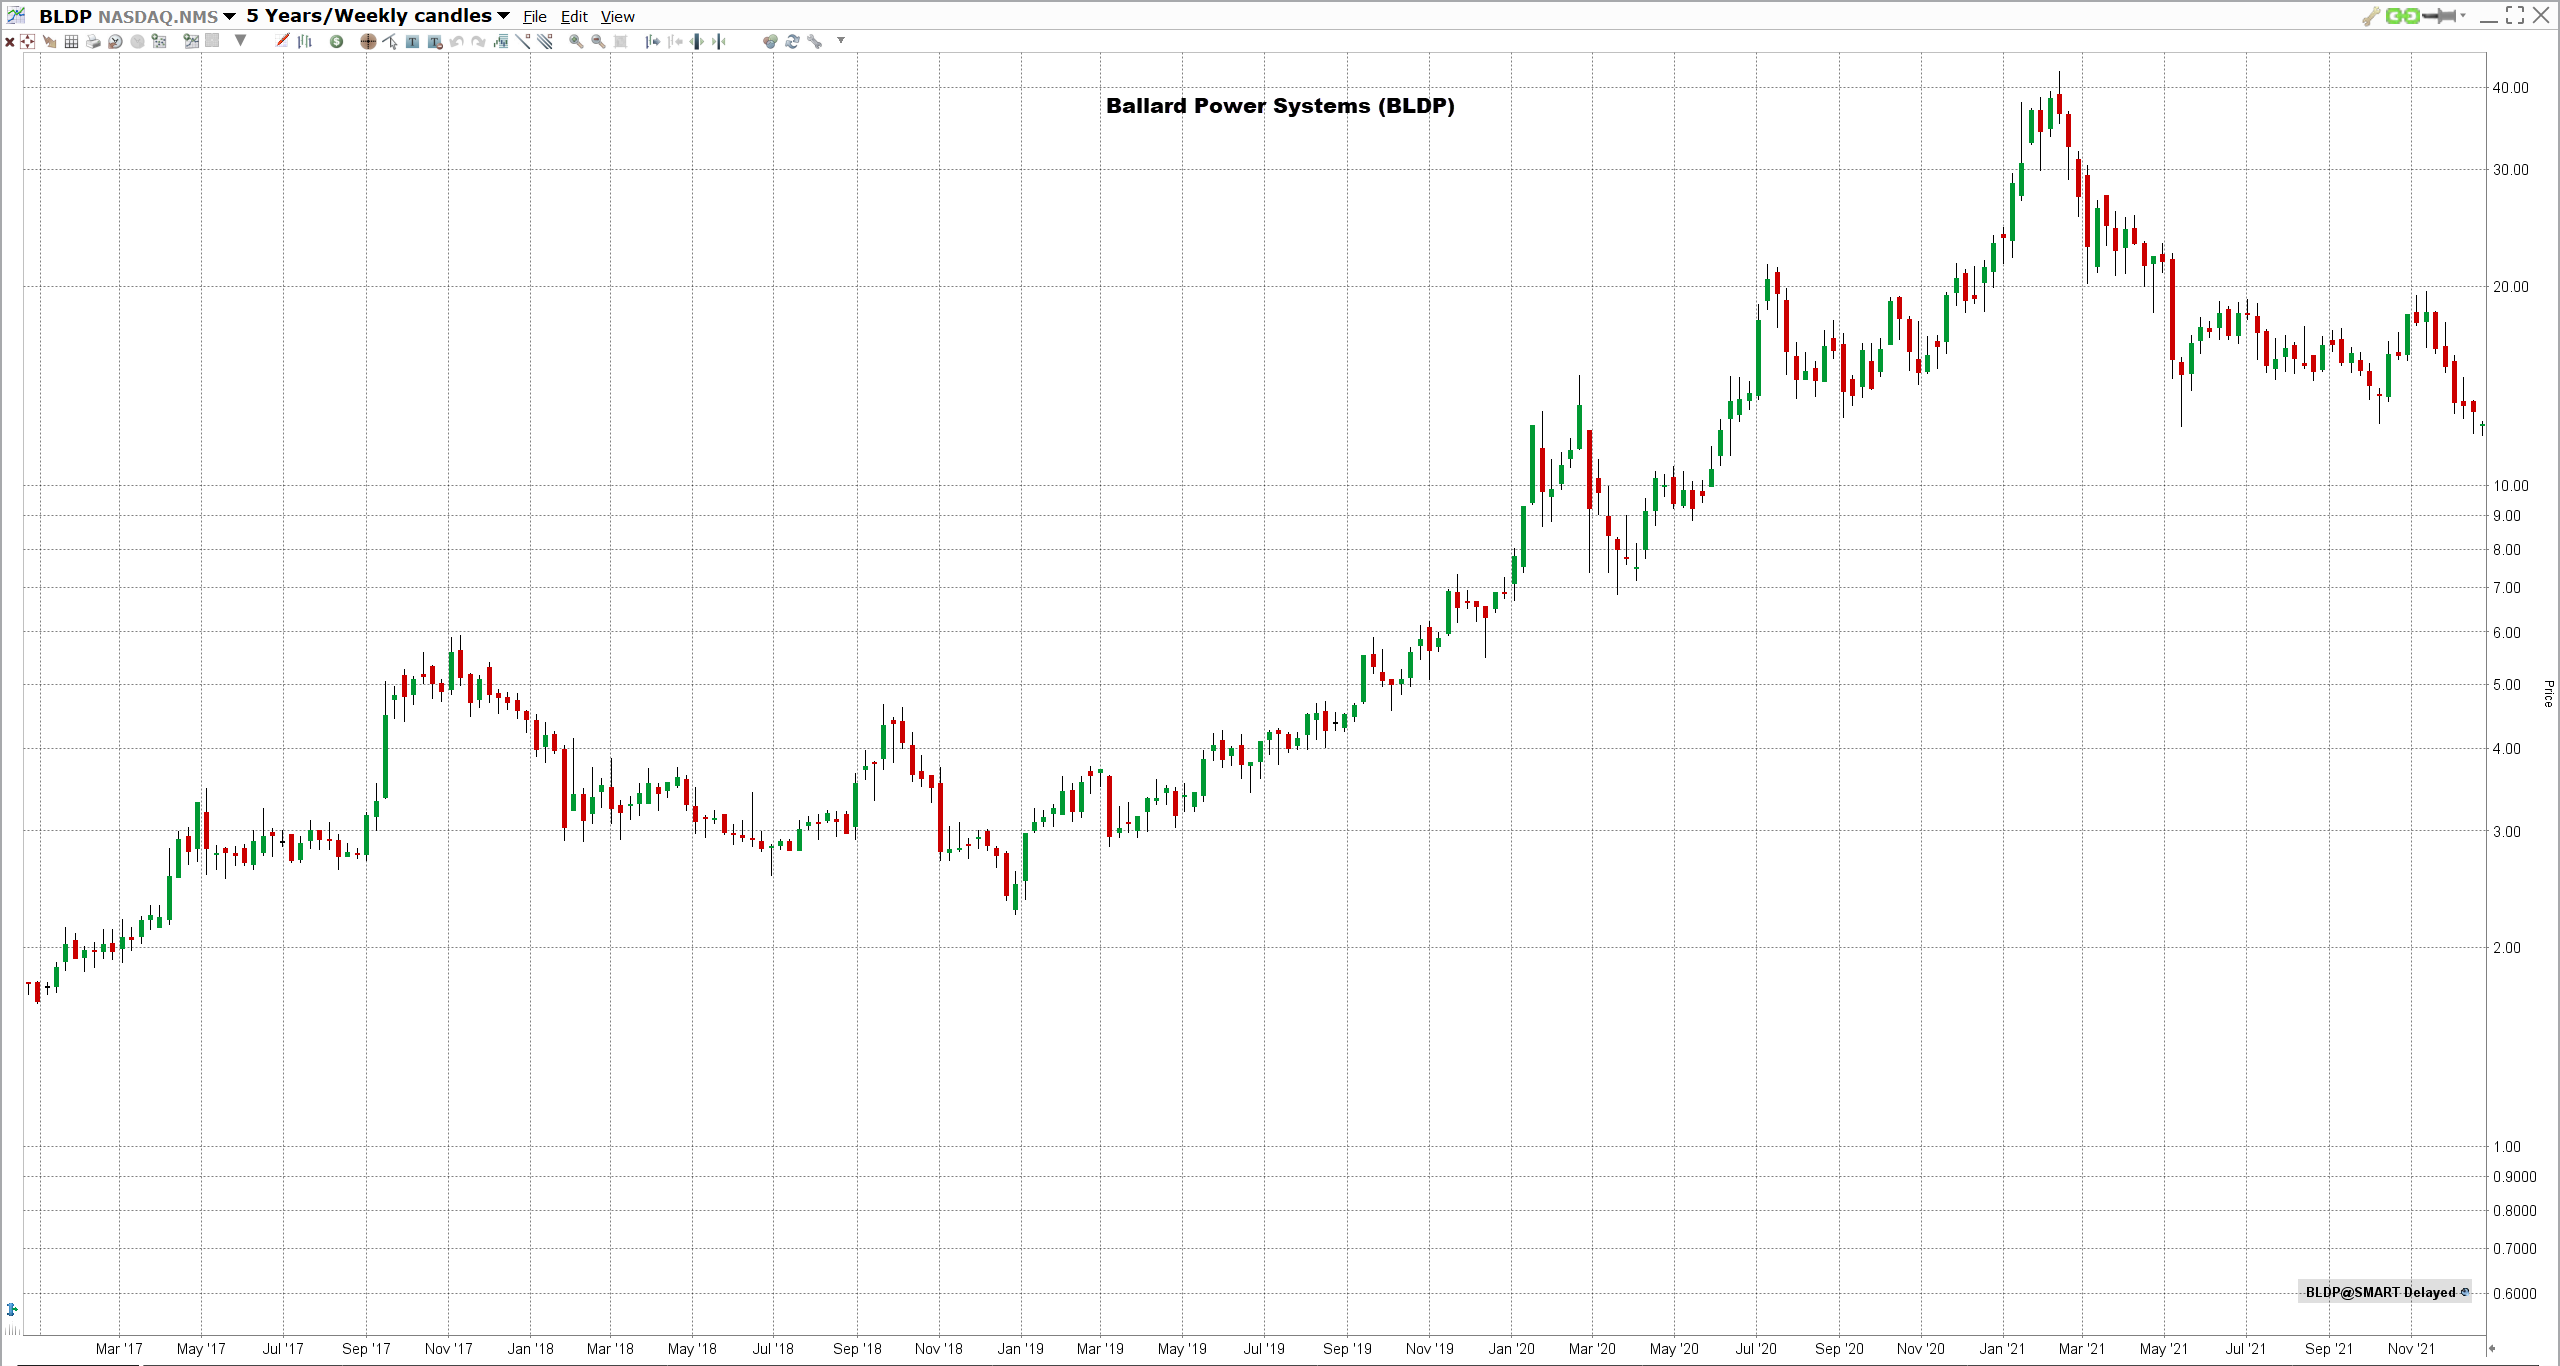Click the expand bar spacing icon
Viewport: 2560px width, 1366px height.
coord(697,42)
